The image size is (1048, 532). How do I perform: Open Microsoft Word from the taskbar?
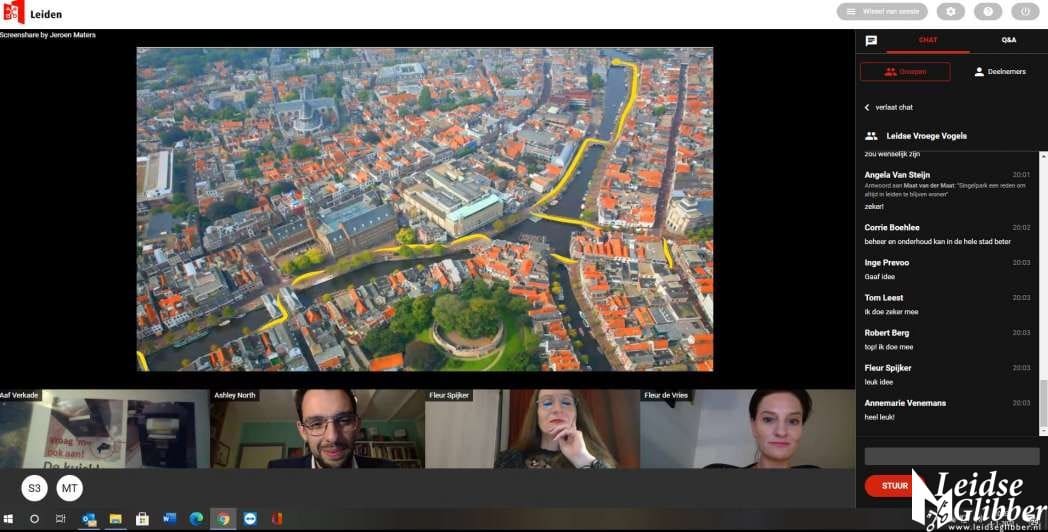click(169, 519)
